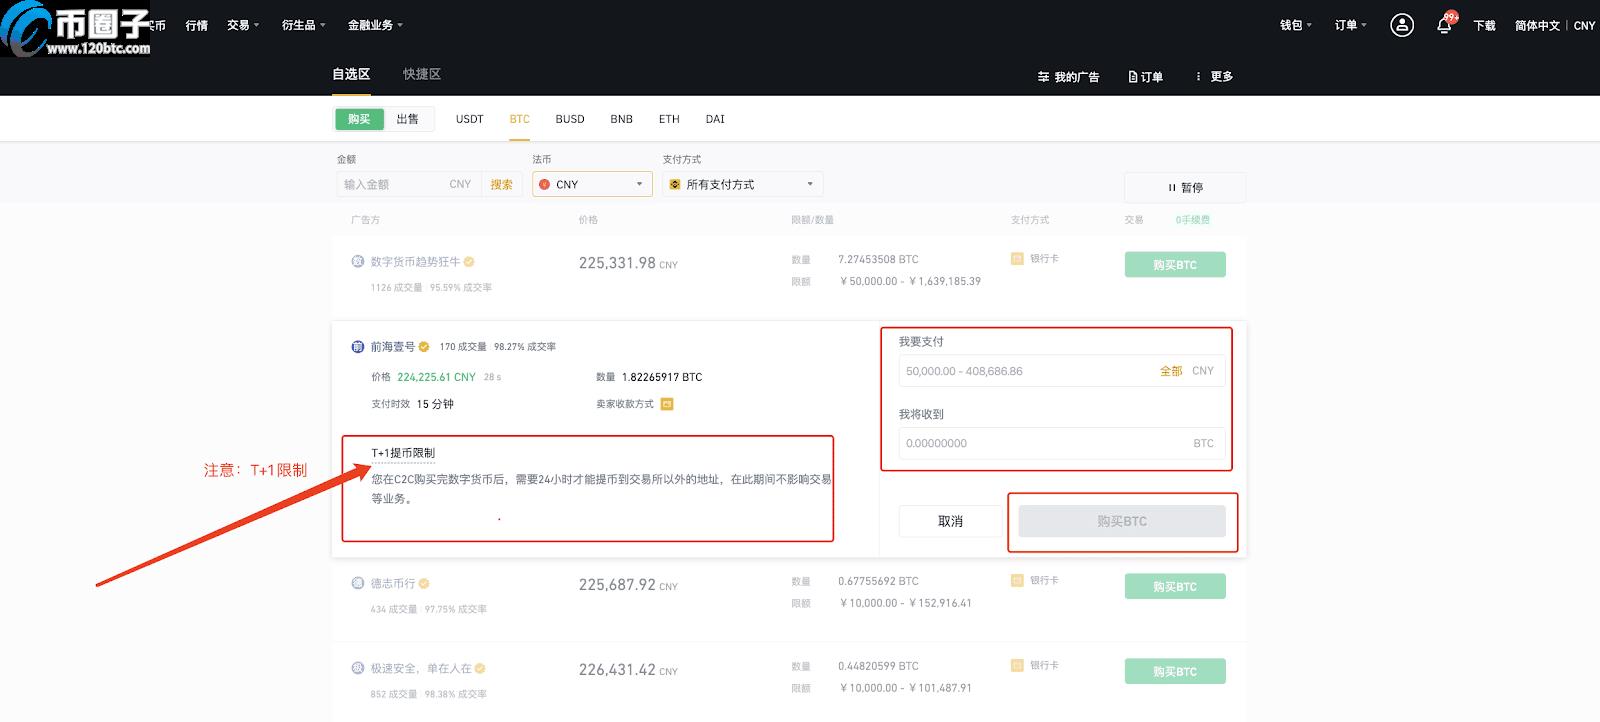Select the 出售 sell toggle
The width and height of the screenshot is (1600, 722).
coord(407,119)
